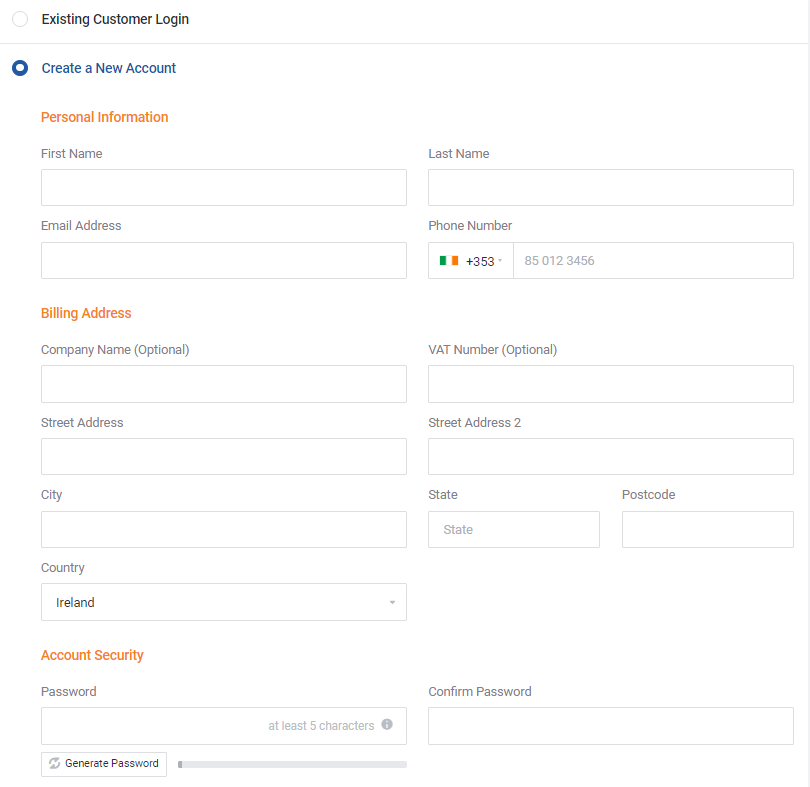Click the Confirm Password field
This screenshot has height=787, width=810.
pos(610,726)
